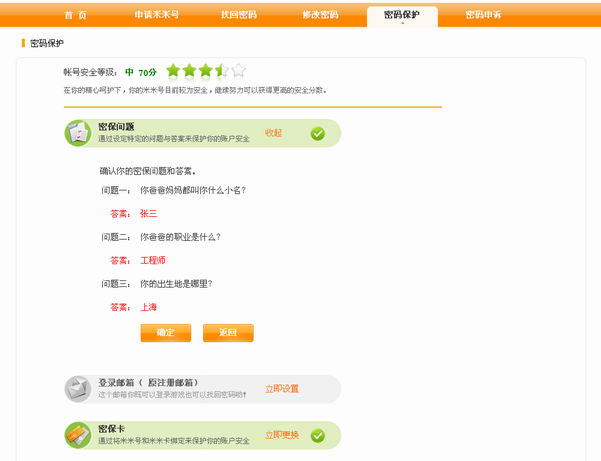The height and width of the screenshot is (461, 601).
Task: Click the empty fifth rating star
Action: (x=237, y=71)
